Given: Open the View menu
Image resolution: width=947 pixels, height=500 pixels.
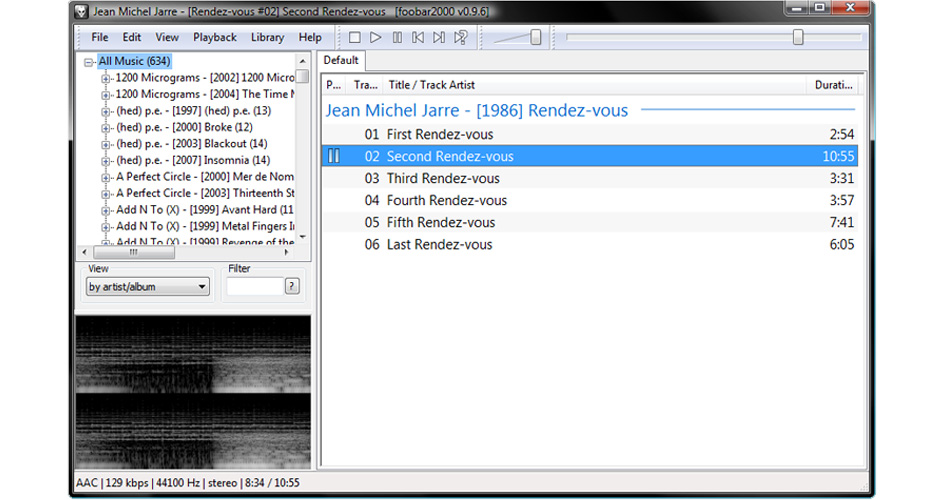Looking at the screenshot, I should [167, 37].
